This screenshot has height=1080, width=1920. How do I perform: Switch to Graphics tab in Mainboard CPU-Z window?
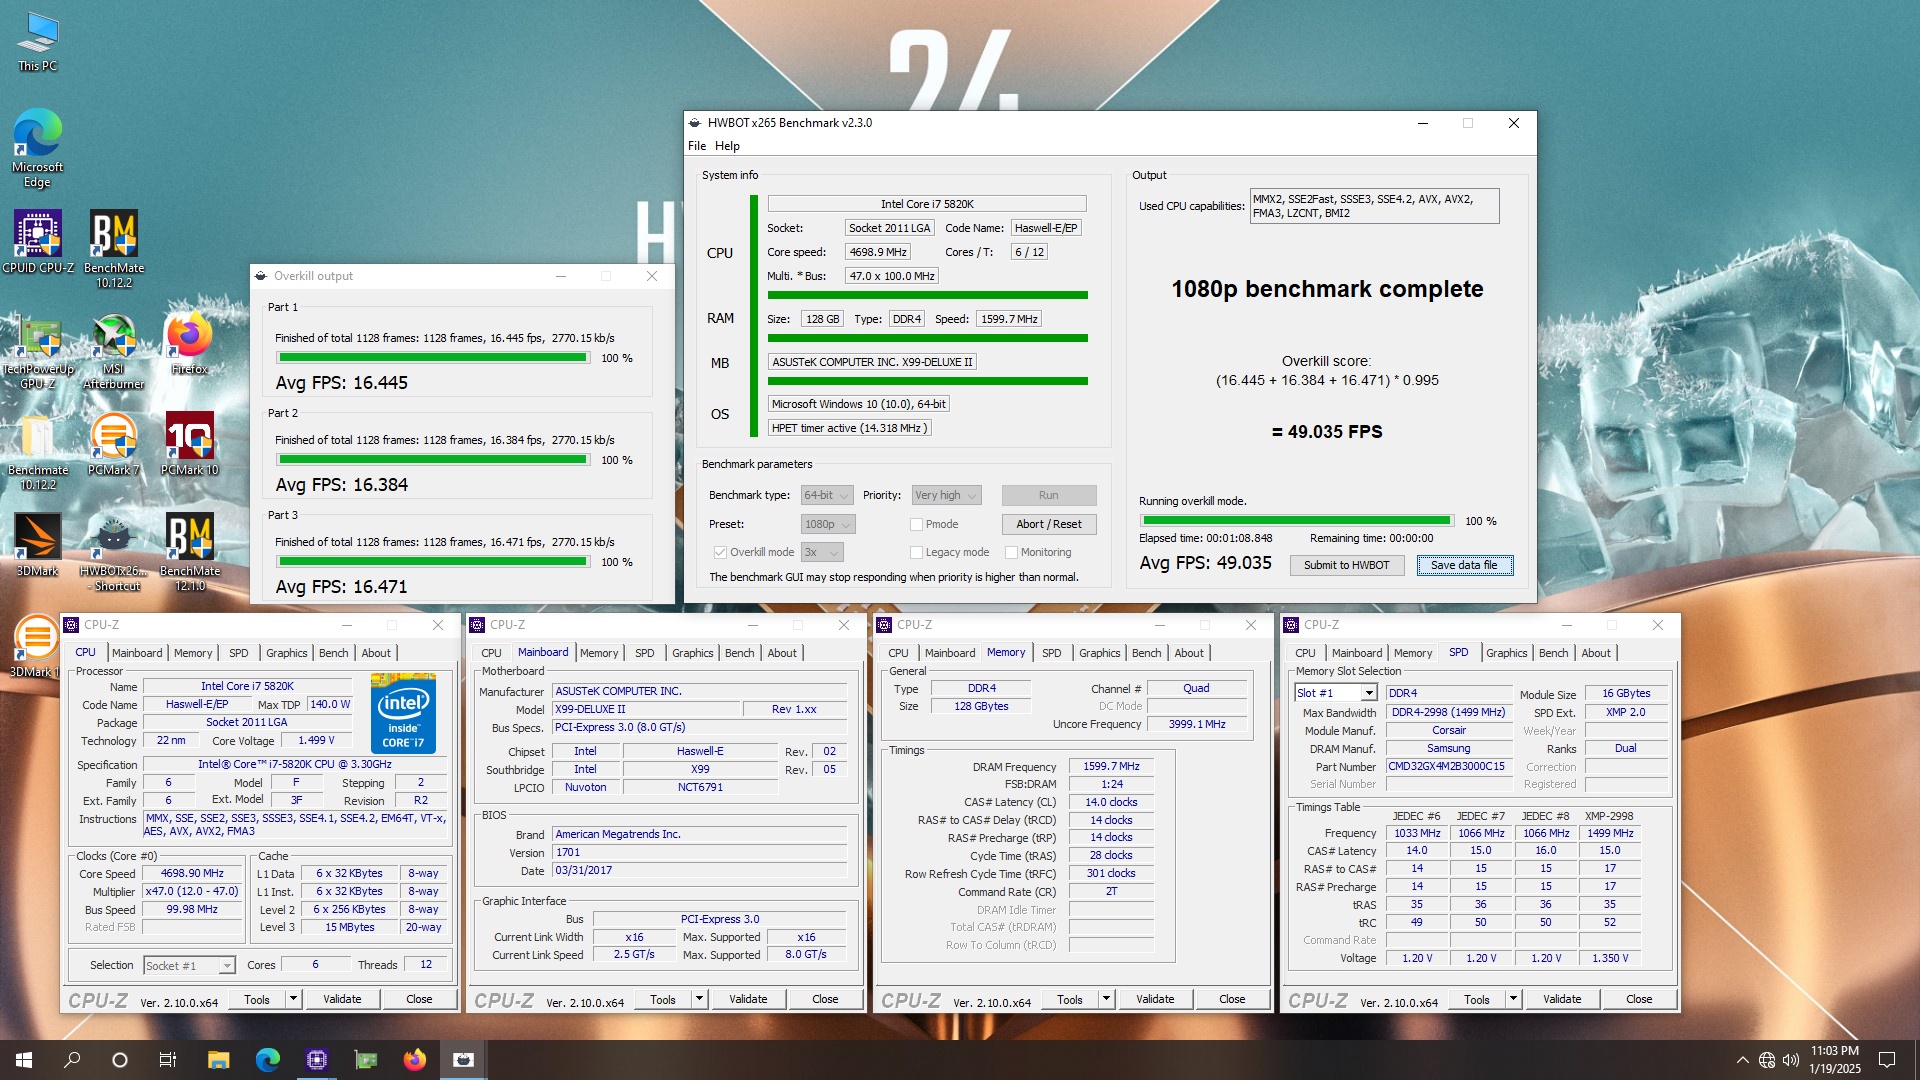coord(692,653)
